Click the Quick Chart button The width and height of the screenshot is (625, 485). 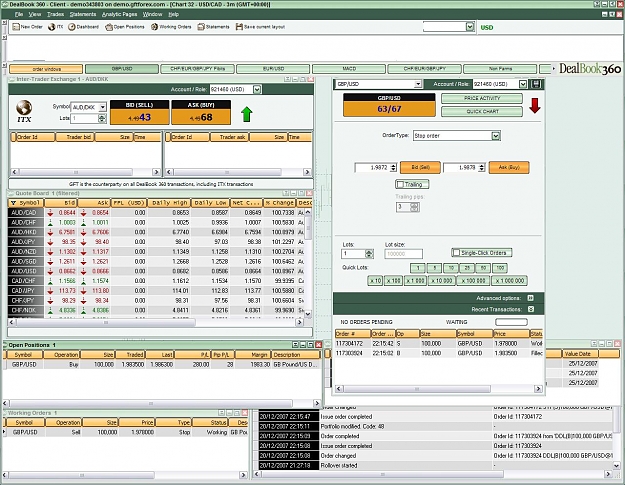482,112
